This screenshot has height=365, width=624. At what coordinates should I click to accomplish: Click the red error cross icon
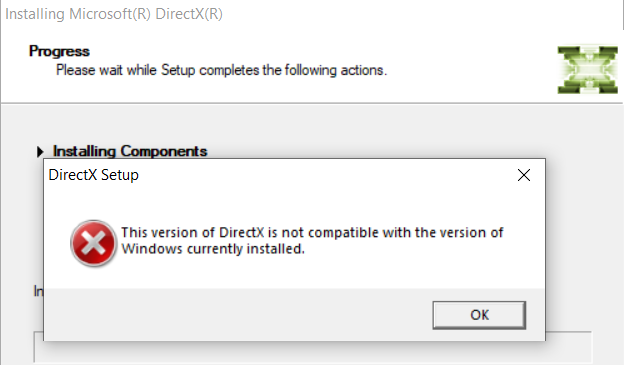tap(93, 243)
